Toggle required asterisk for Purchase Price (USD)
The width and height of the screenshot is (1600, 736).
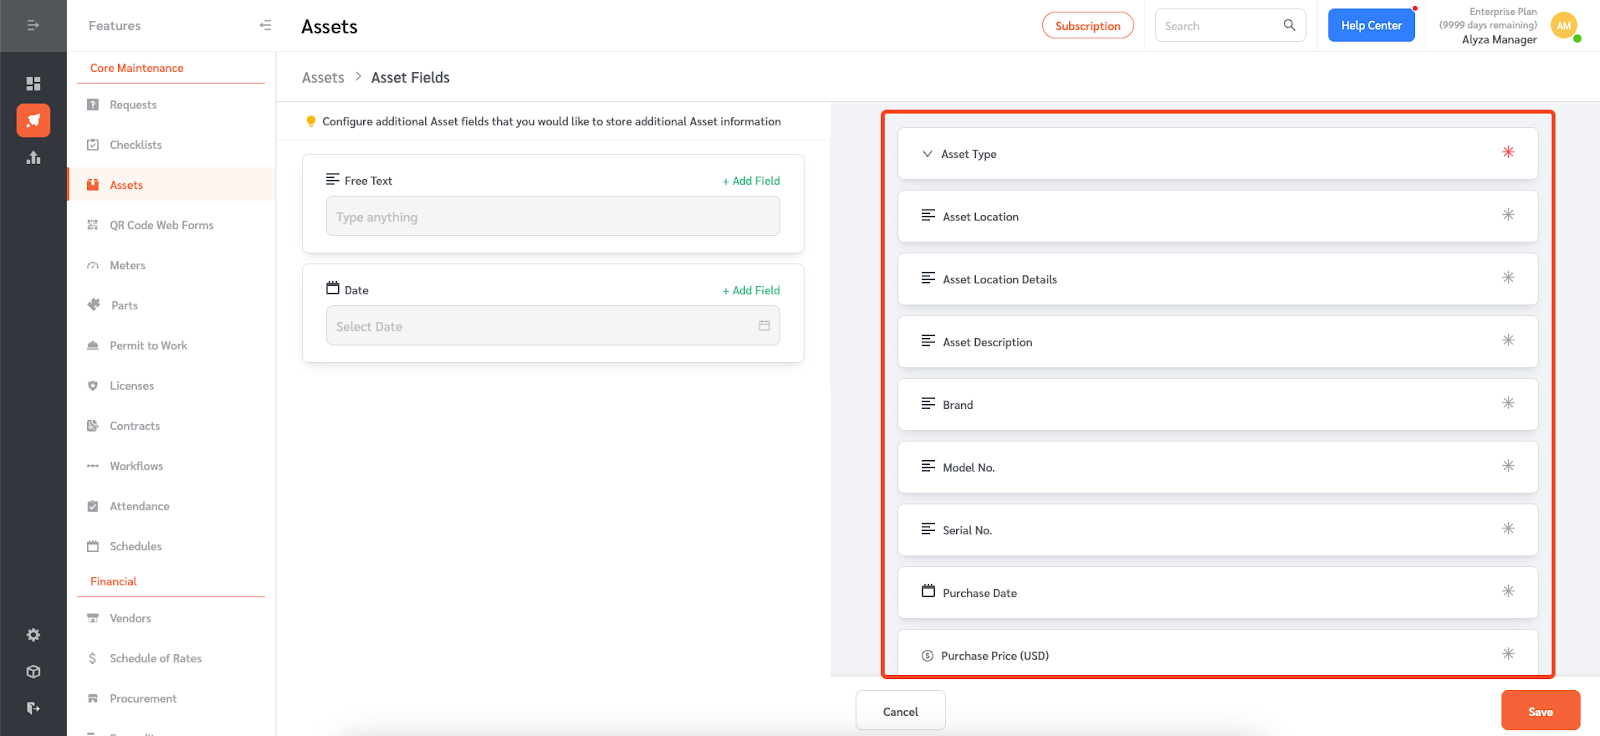[x=1508, y=654]
